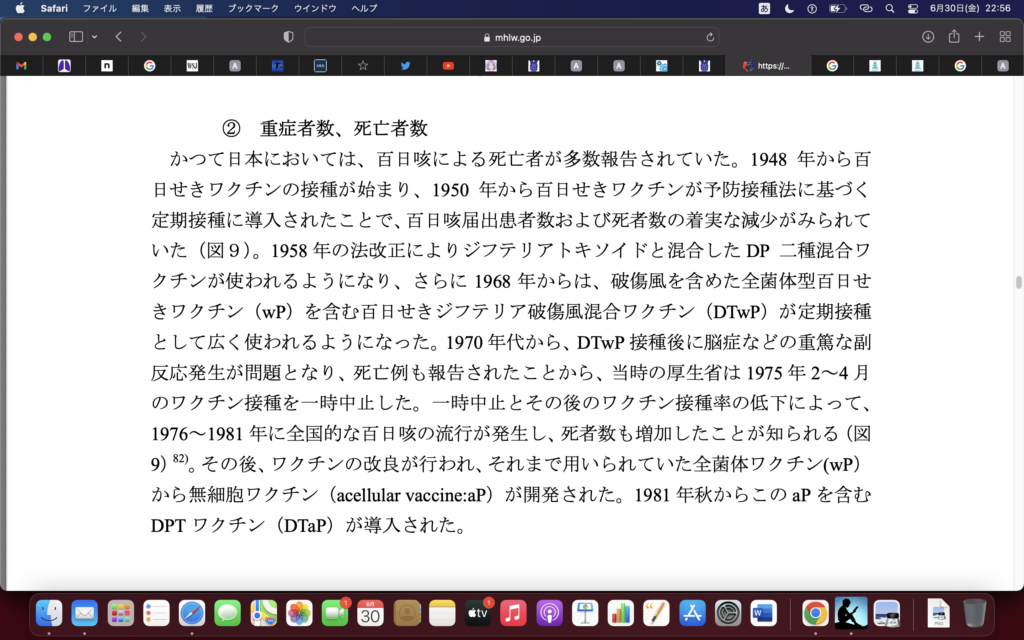Image resolution: width=1024 pixels, height=640 pixels.
Task: Toggle Focus mode with the moon icon
Action: (789, 9)
